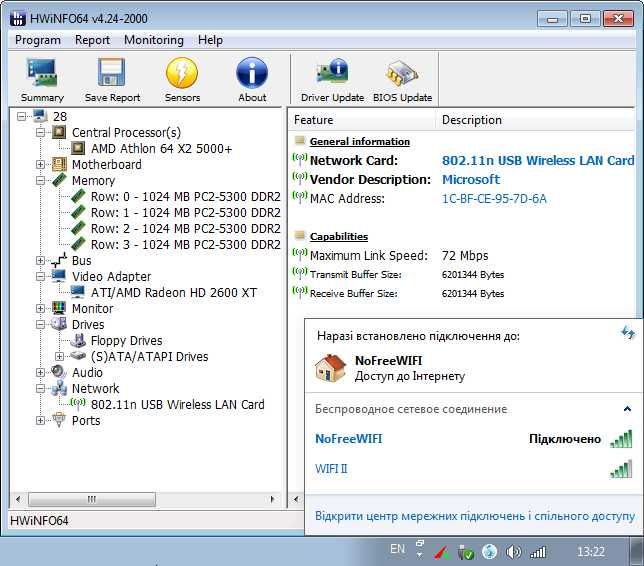
Task: Collapse the wireless connection section chevron
Action: click(x=627, y=409)
